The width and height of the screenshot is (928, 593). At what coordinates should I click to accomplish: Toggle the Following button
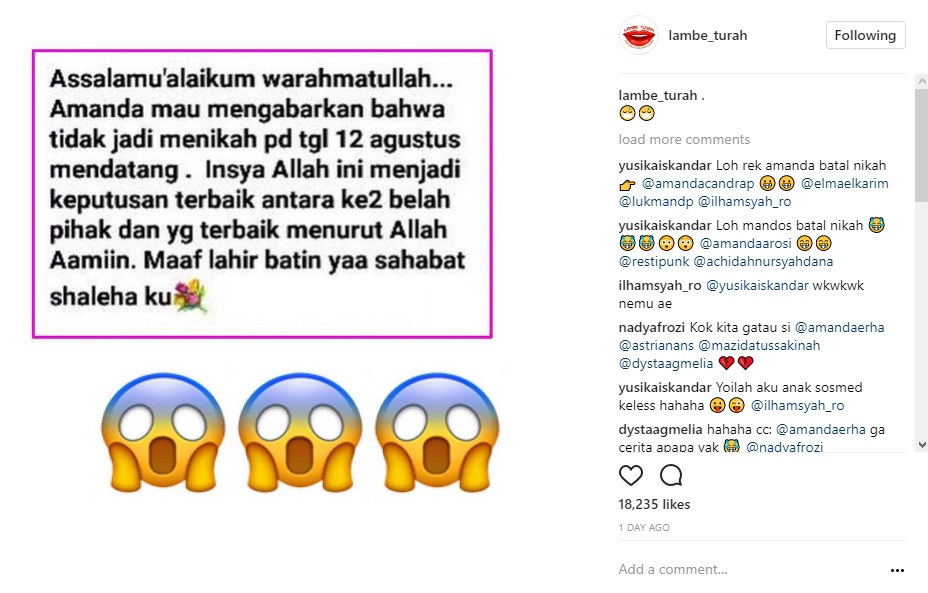coord(865,36)
